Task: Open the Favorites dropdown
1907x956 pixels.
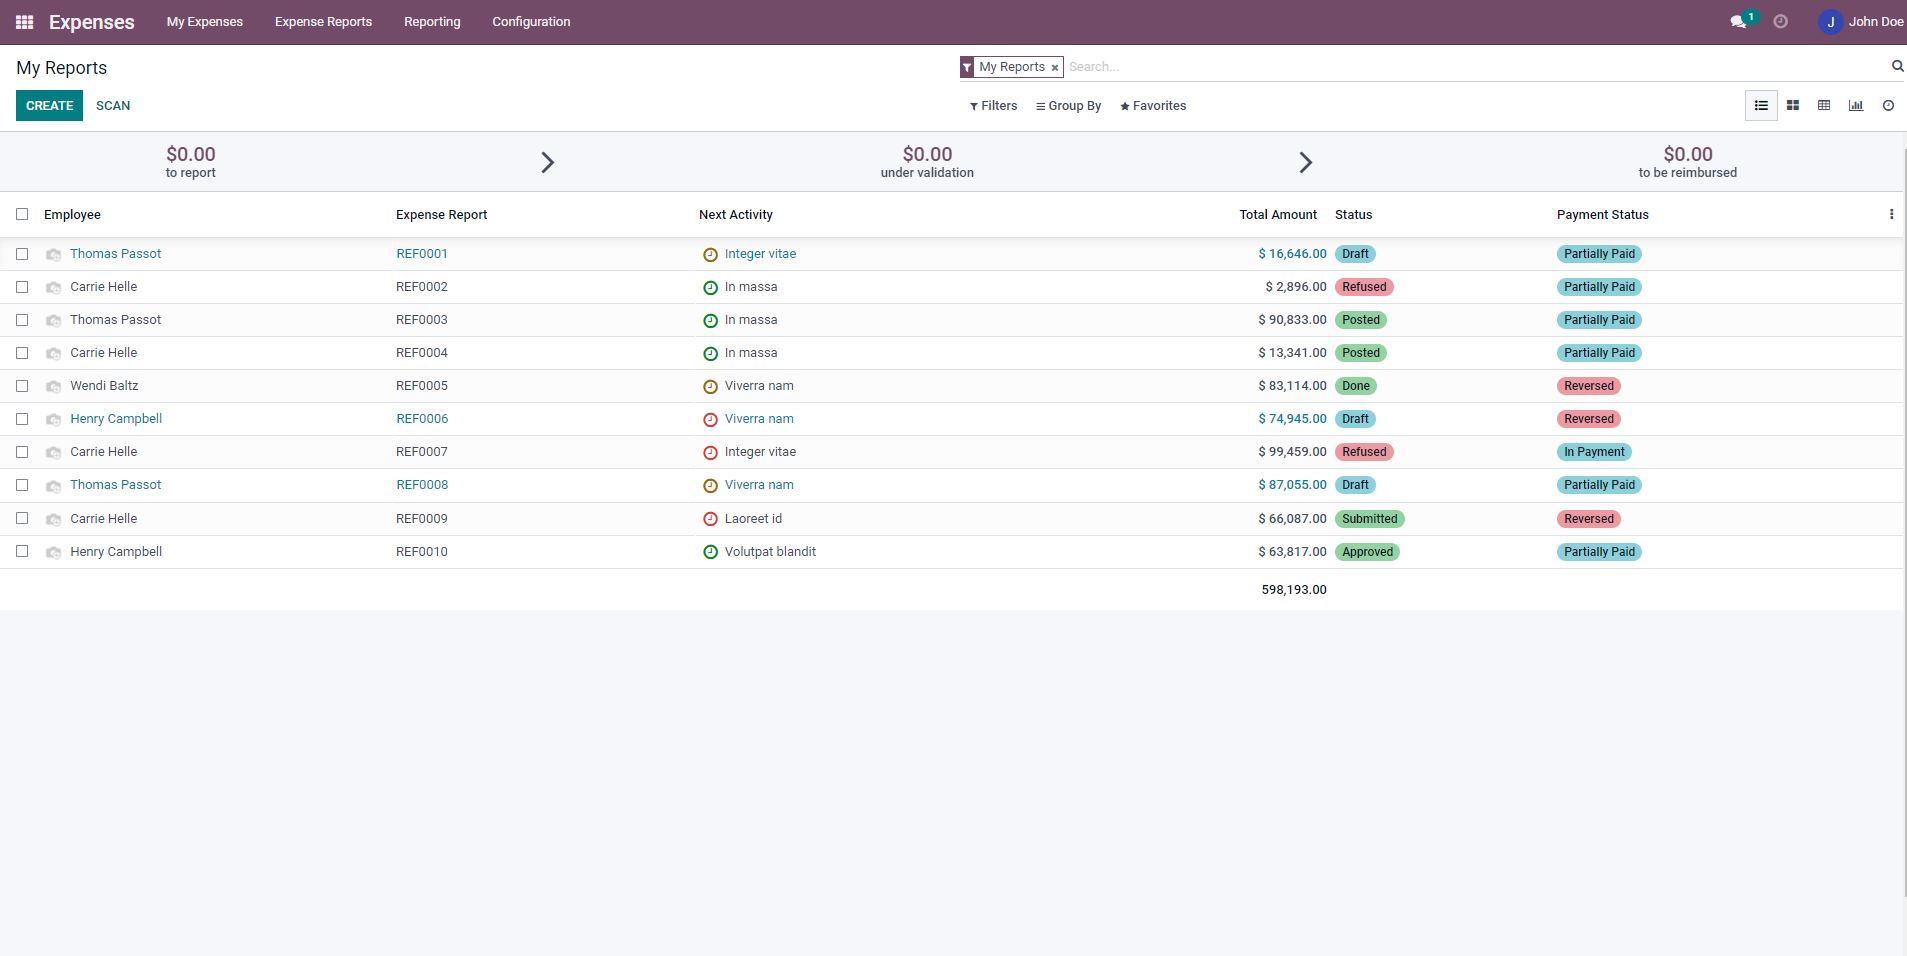Action: point(1153,106)
